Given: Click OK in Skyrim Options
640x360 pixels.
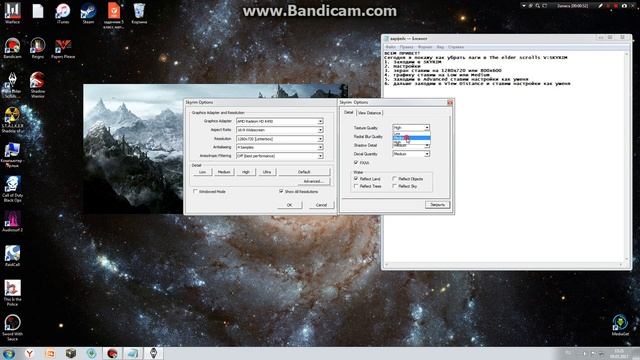Looking at the screenshot, I should pos(289,205).
